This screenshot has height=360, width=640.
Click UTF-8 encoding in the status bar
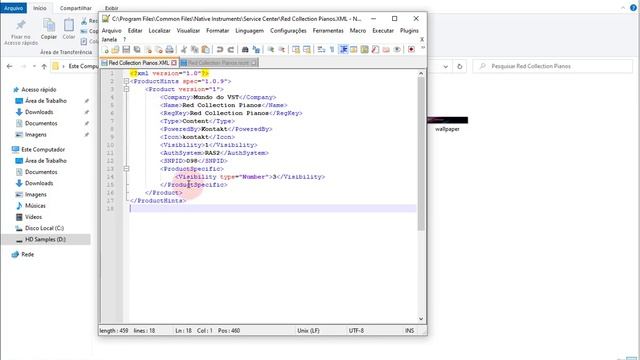[356, 331]
